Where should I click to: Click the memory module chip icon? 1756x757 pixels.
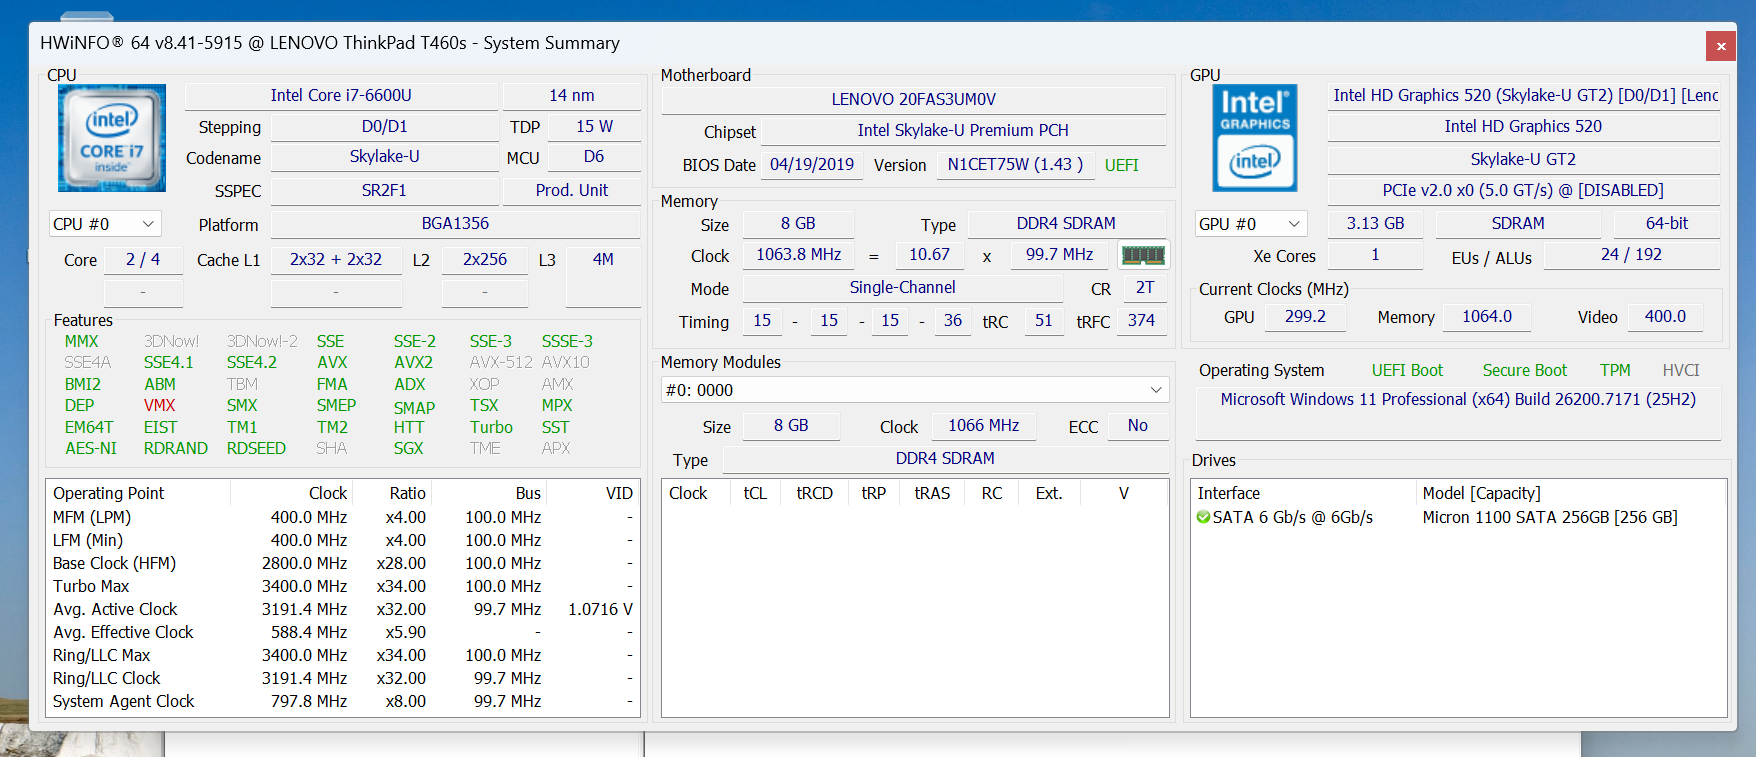tap(1143, 255)
